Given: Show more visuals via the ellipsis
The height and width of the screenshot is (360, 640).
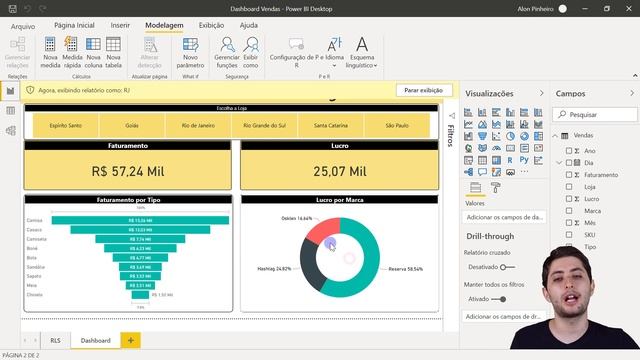Looking at the screenshot, I should pyautogui.click(x=524, y=172).
